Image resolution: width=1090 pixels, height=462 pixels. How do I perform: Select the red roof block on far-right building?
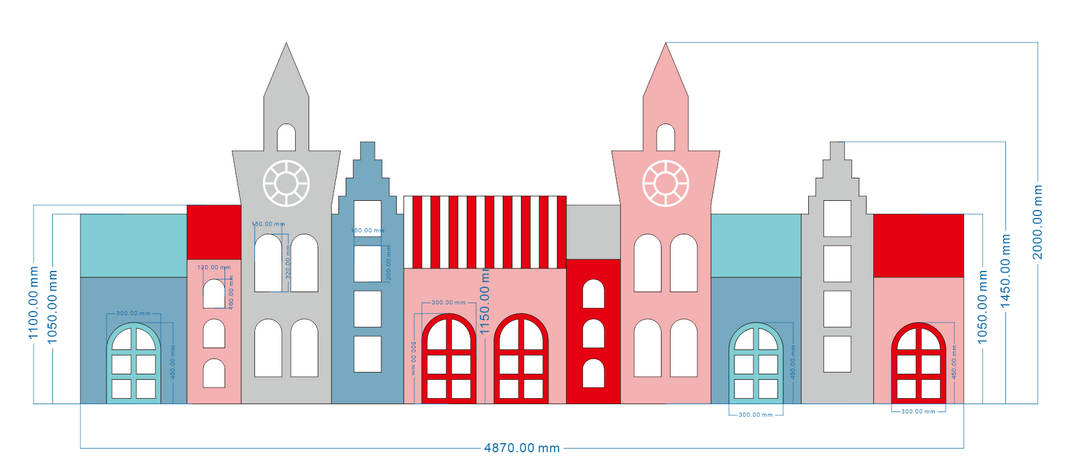[918, 245]
